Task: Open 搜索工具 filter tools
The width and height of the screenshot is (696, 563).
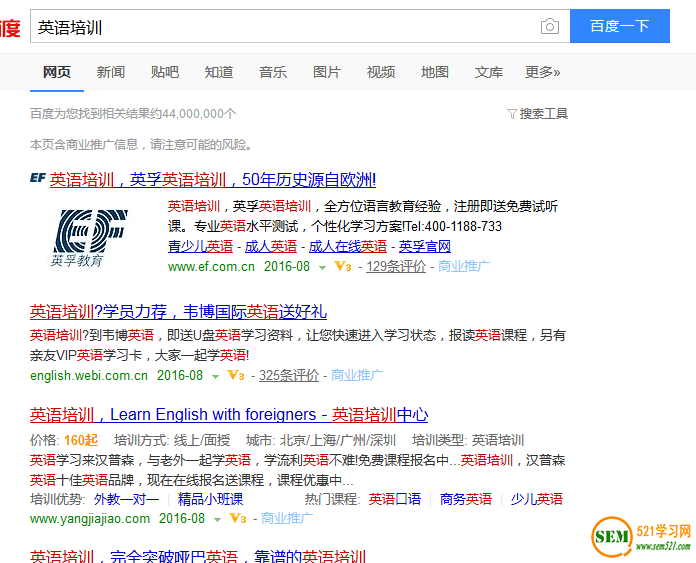Action: [538, 114]
